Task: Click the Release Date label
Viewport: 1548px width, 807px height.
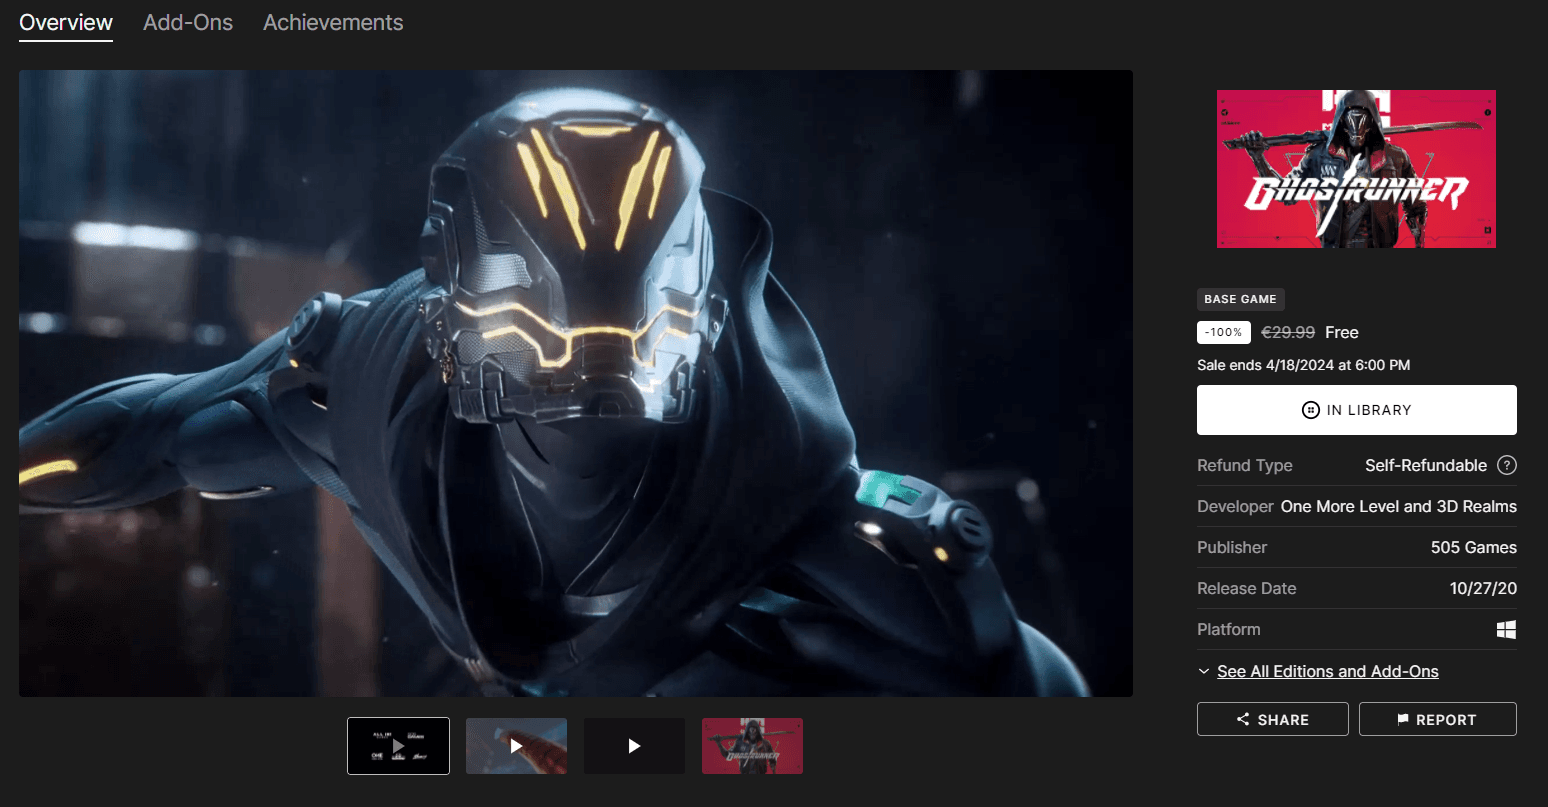Action: pyautogui.click(x=1247, y=588)
